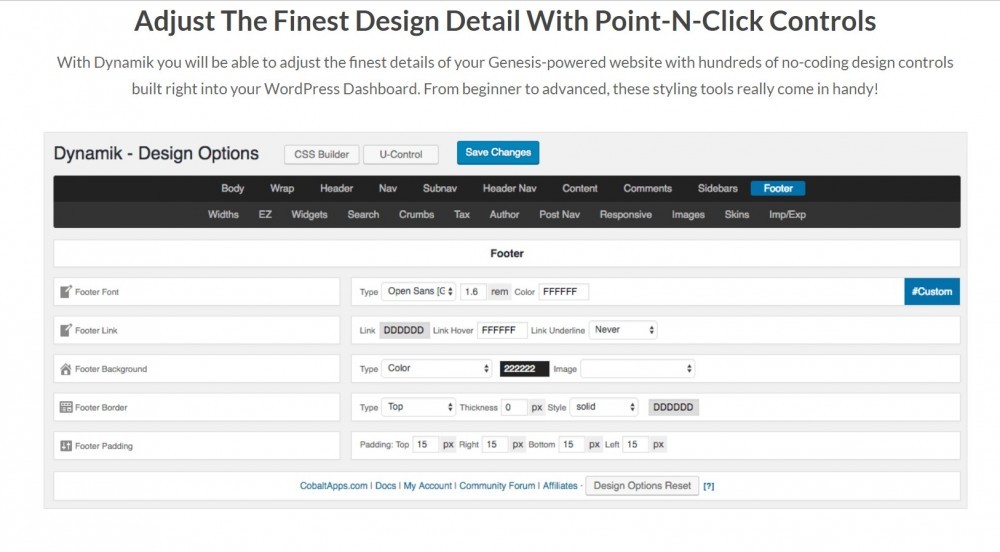Open the Footer Border style dropdown
Viewport: 1000px width, 552px height.
(603, 407)
